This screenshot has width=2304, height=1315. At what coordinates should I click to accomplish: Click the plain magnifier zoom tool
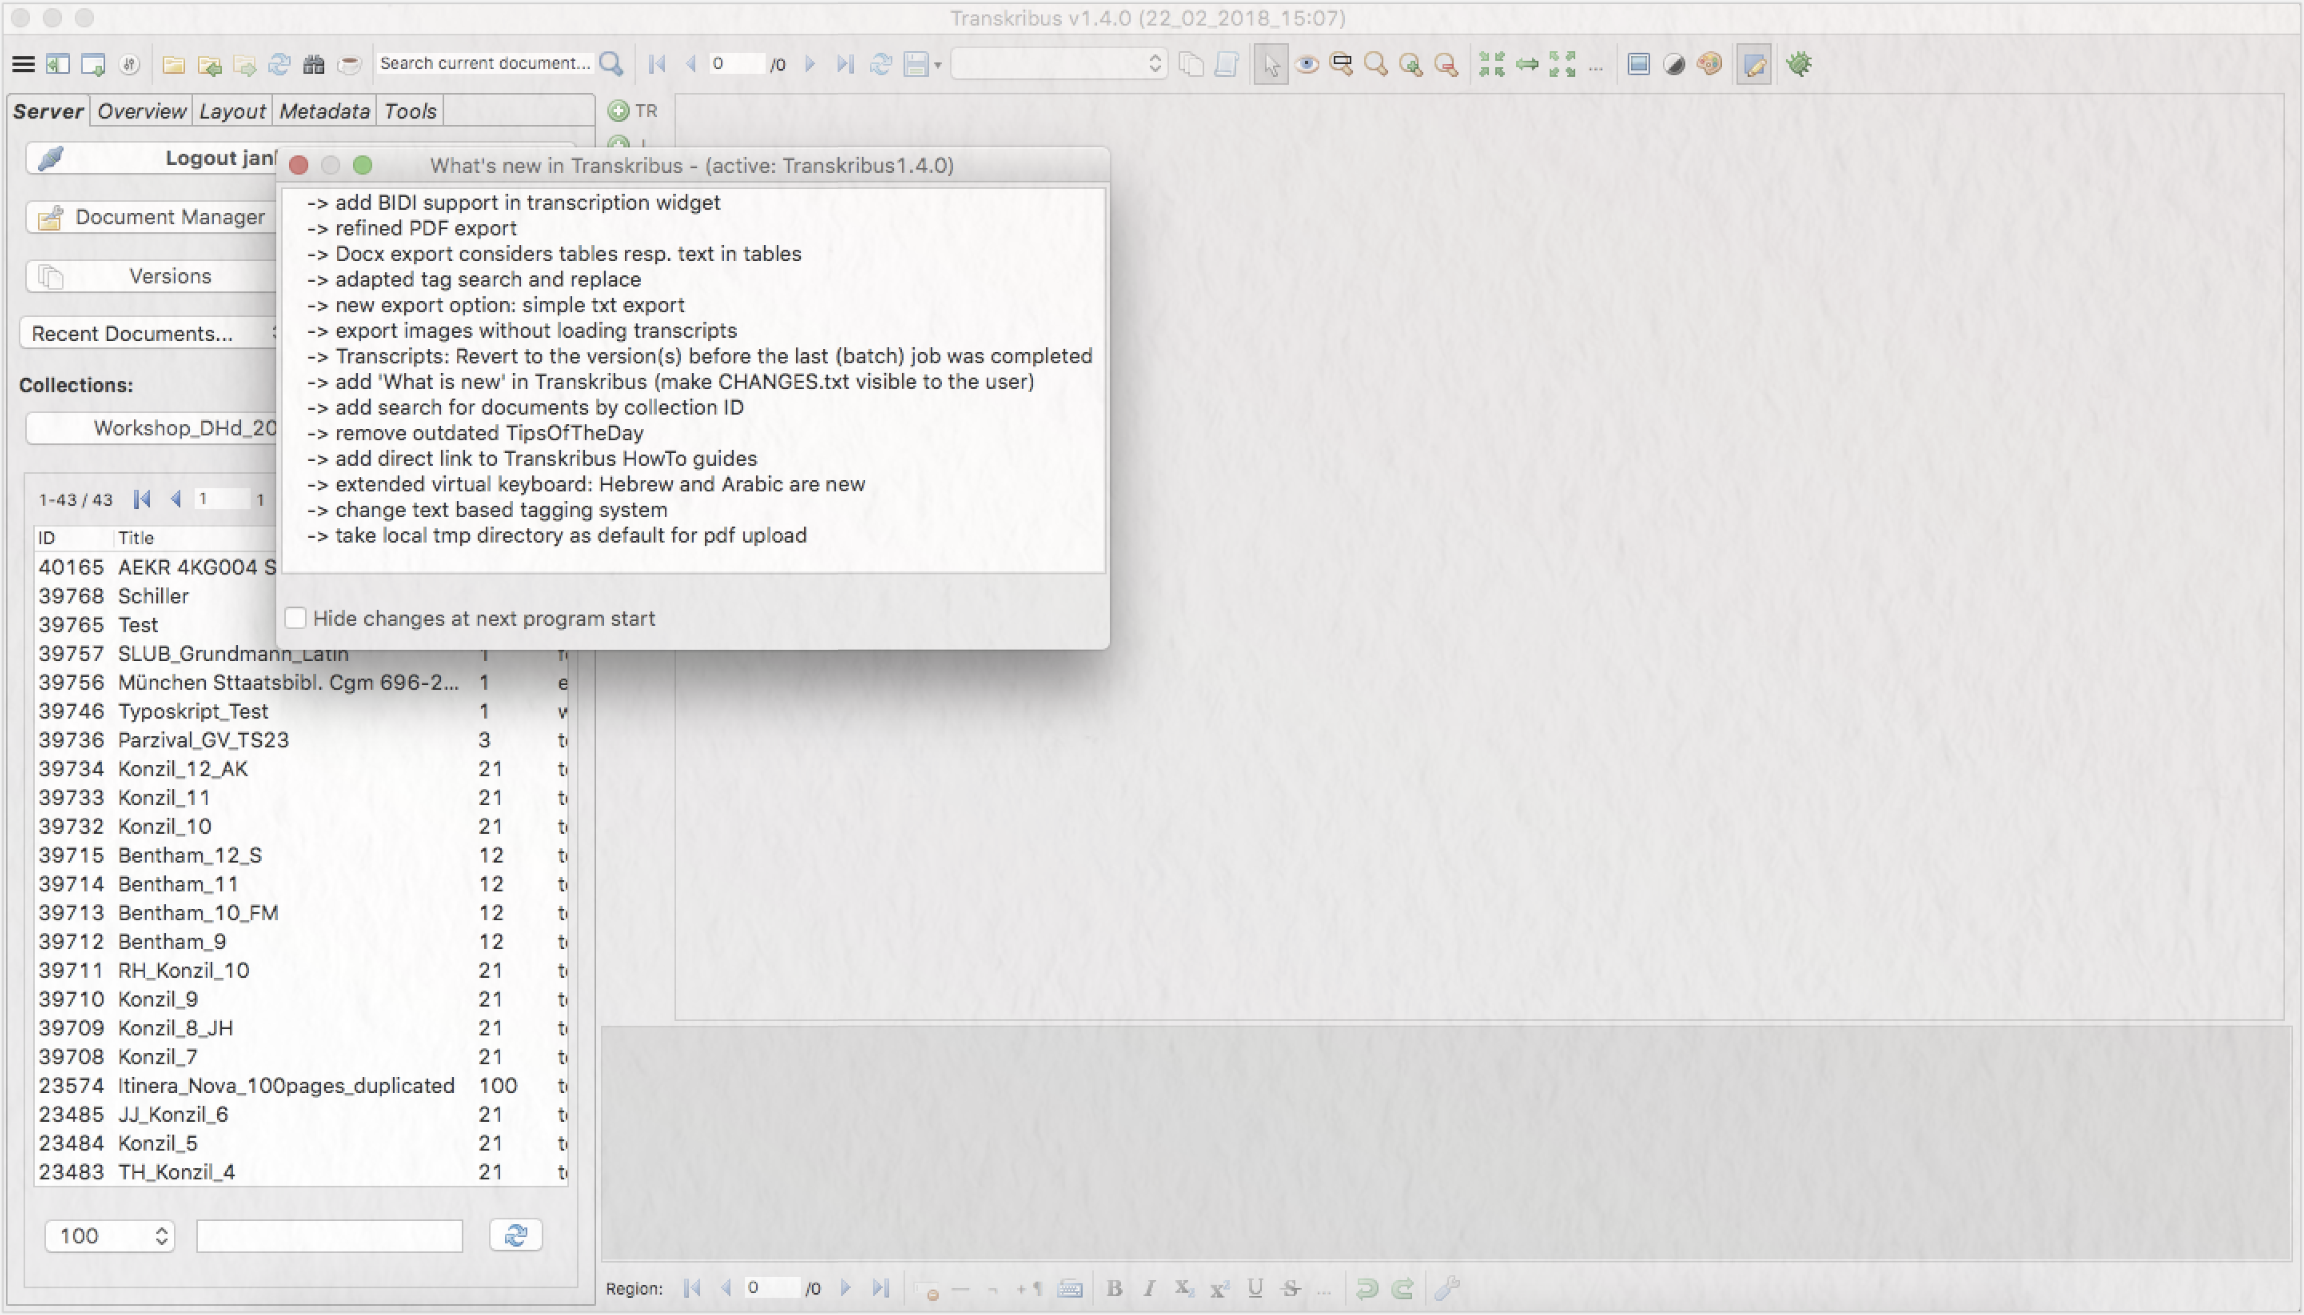pos(1376,64)
